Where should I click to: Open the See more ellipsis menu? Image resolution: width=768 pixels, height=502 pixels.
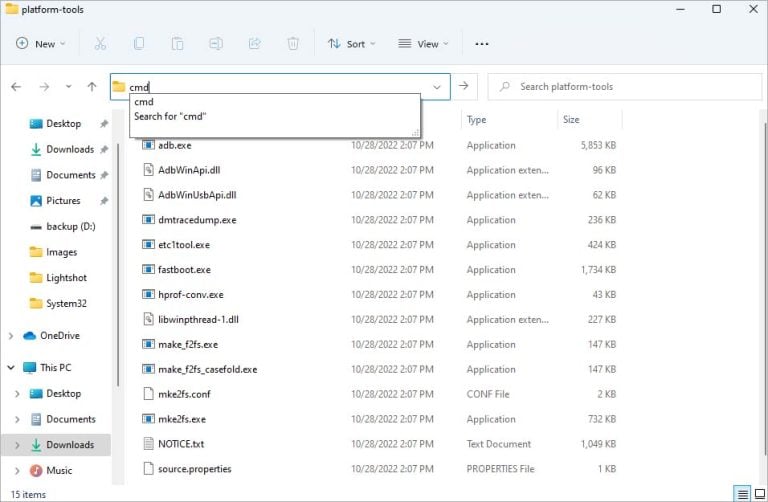point(482,44)
